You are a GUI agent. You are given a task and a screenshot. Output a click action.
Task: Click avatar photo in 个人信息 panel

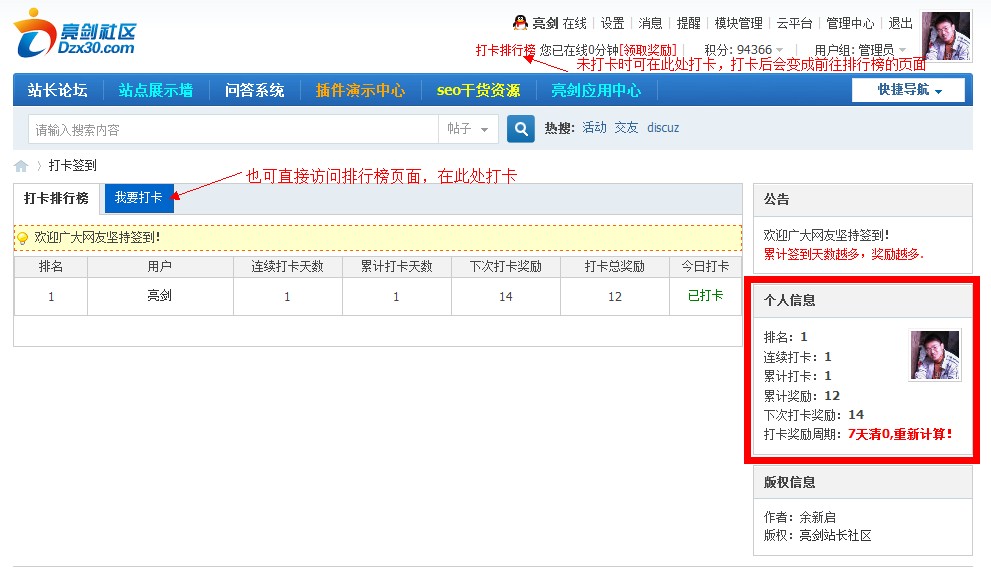click(935, 355)
